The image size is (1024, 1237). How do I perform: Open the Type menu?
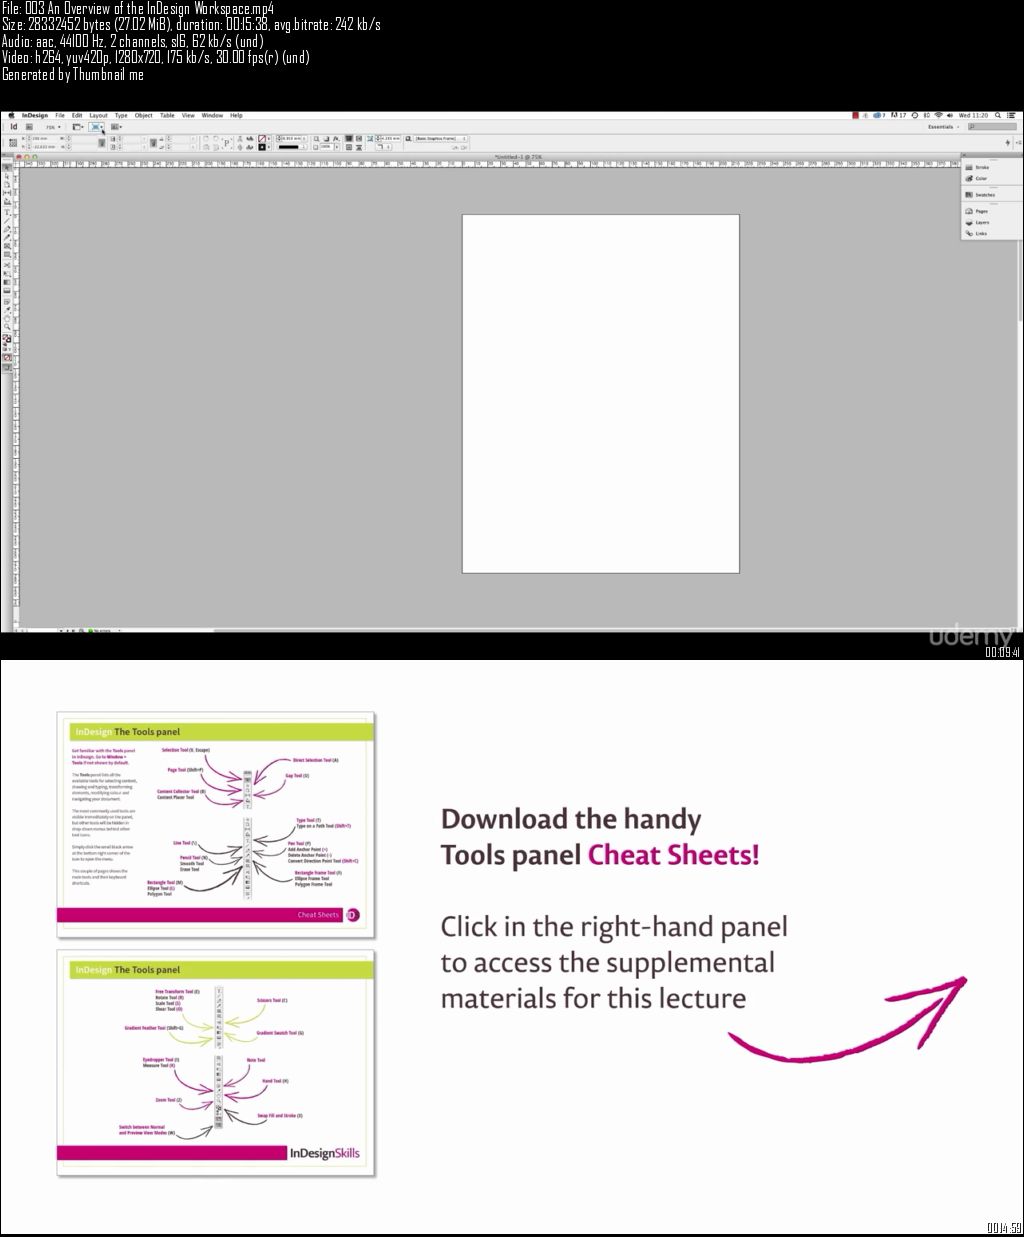[x=121, y=115]
